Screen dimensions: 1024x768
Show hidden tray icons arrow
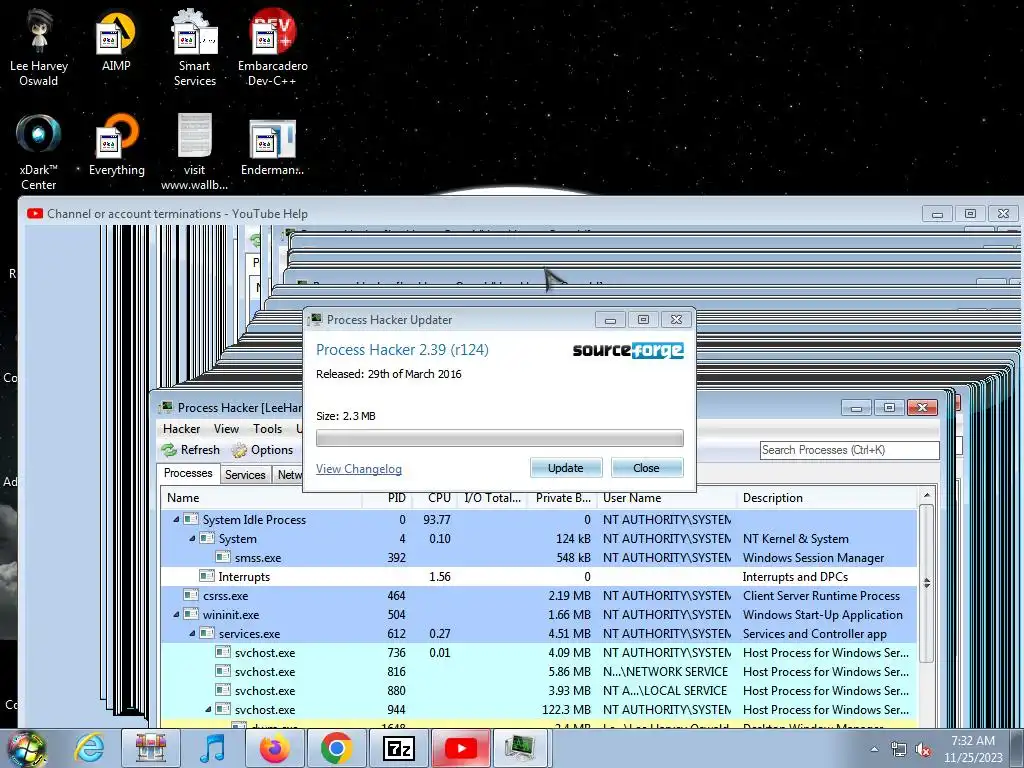pyautogui.click(x=874, y=750)
